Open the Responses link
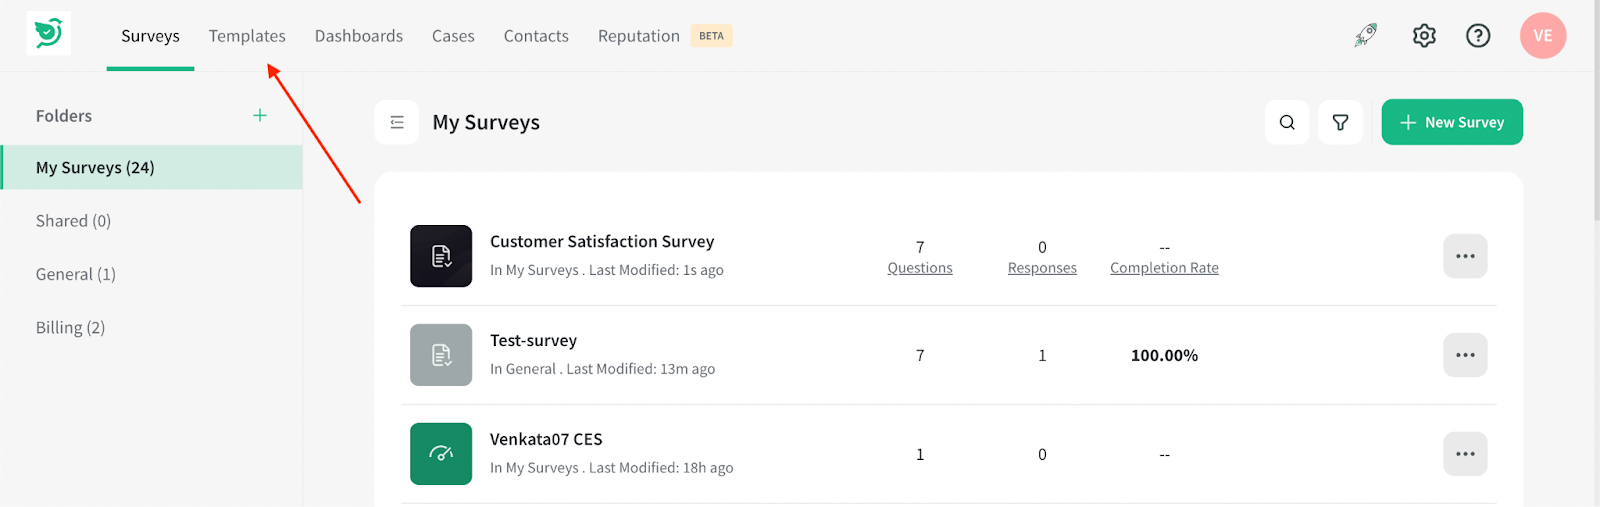Screen dimensions: 1600x507 coord(1042,268)
